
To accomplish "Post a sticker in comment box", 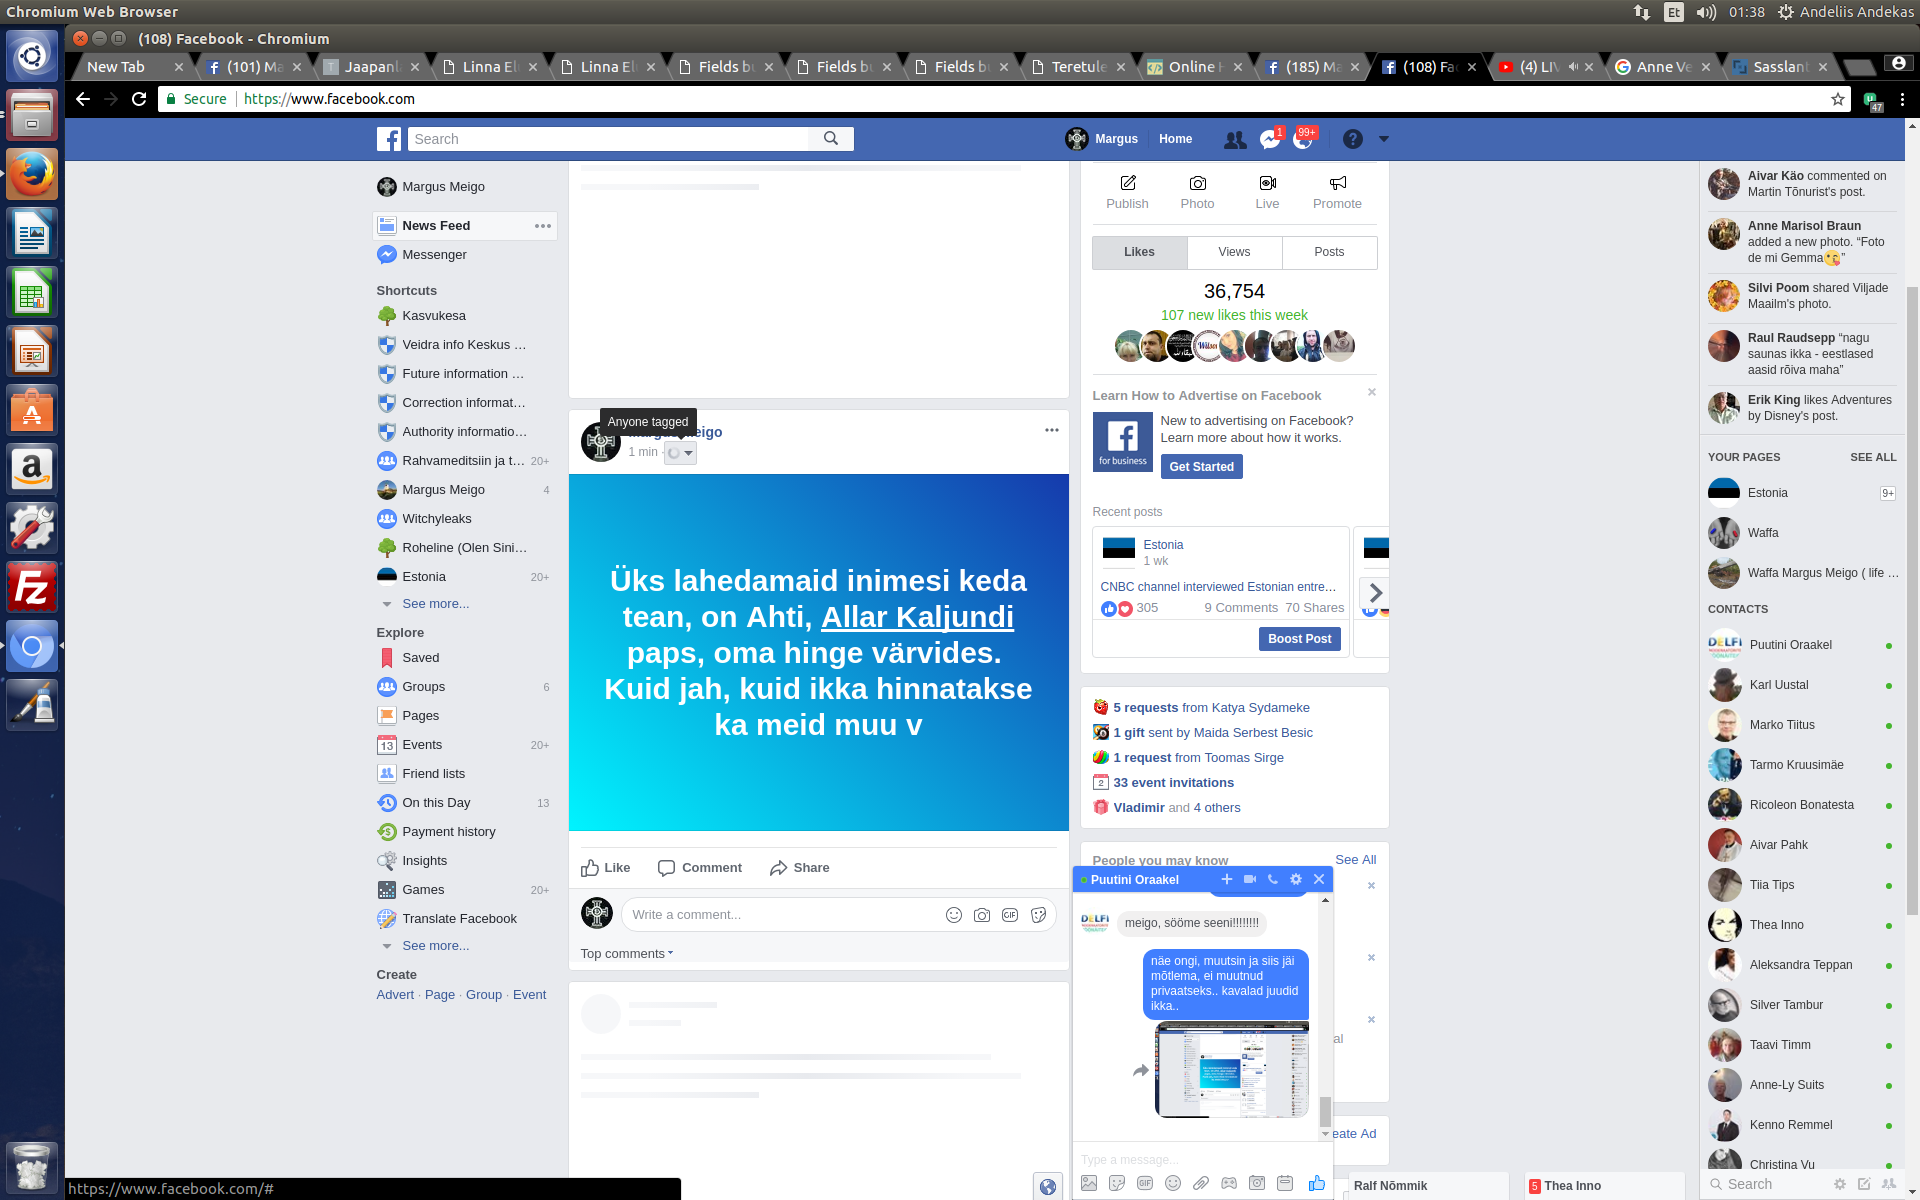I will pos(1038,915).
